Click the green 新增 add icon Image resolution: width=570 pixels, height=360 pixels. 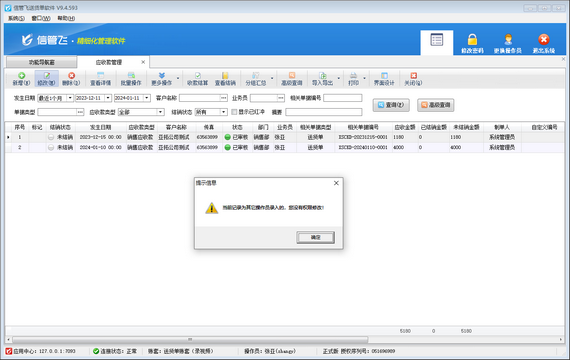(x=21, y=76)
